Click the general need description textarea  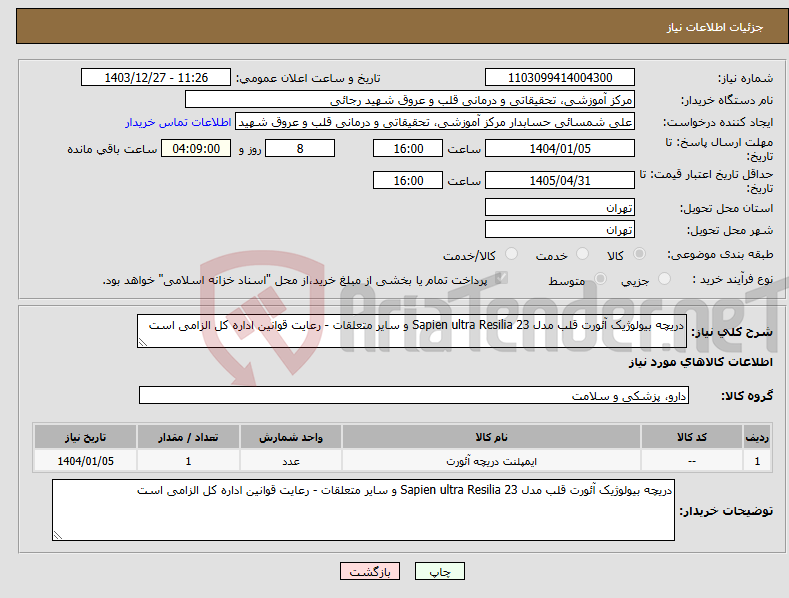point(412,331)
